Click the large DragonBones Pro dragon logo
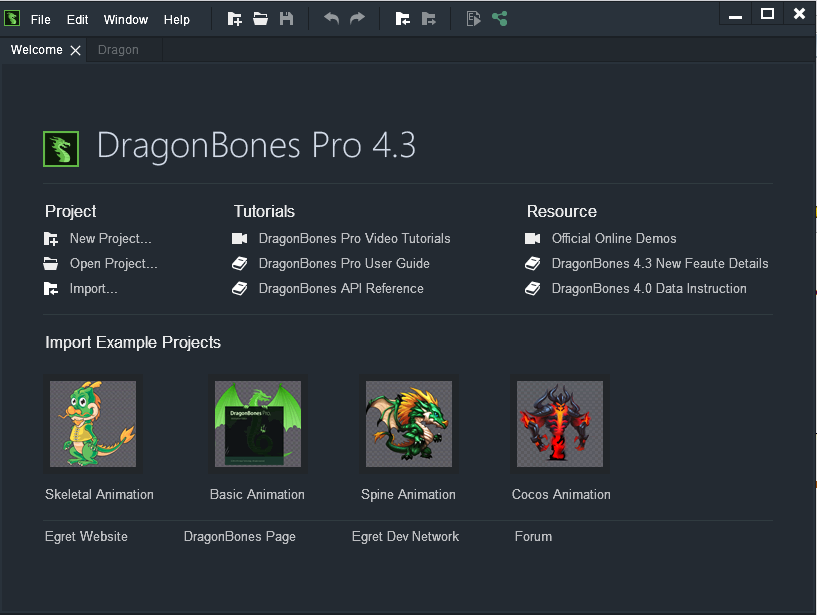This screenshot has height=615, width=817. tap(61, 149)
